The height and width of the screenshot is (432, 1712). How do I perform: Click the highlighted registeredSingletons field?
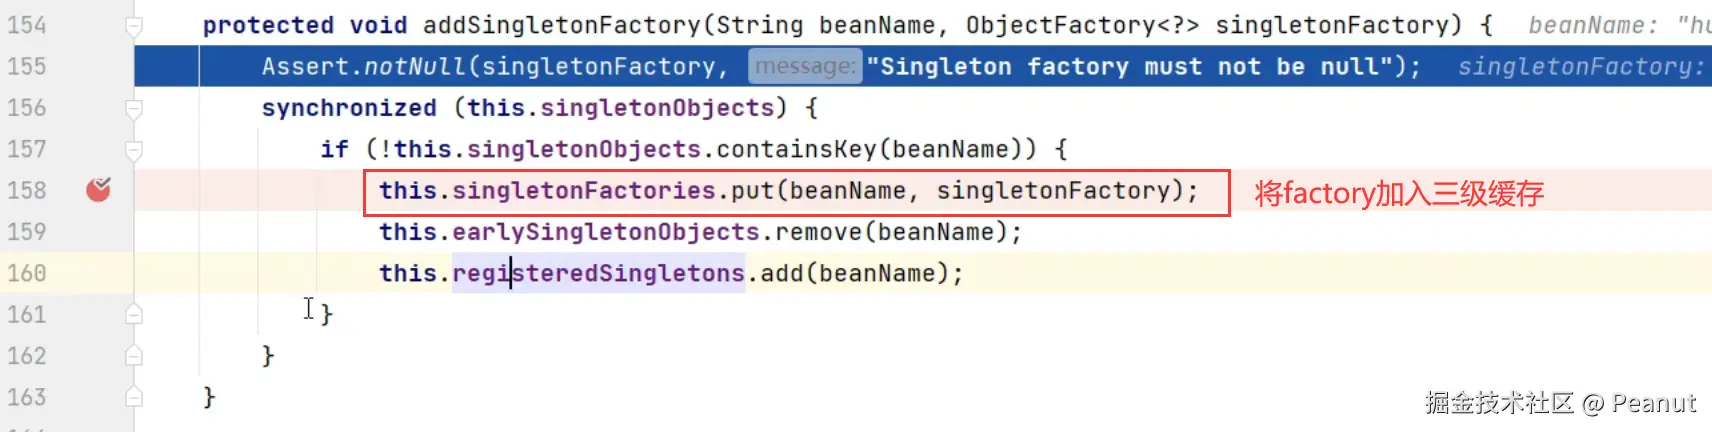coord(598,273)
